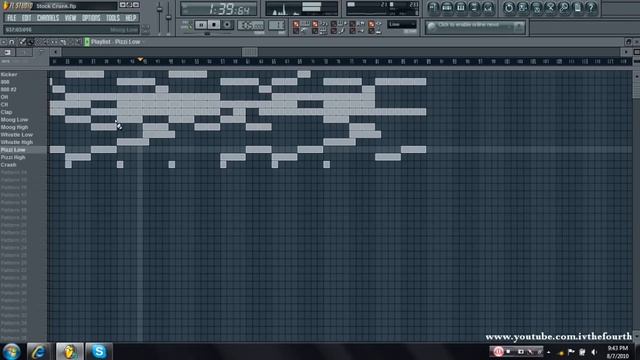The image size is (640, 360).
Task: Click the stop transport button
Action: tap(213, 25)
